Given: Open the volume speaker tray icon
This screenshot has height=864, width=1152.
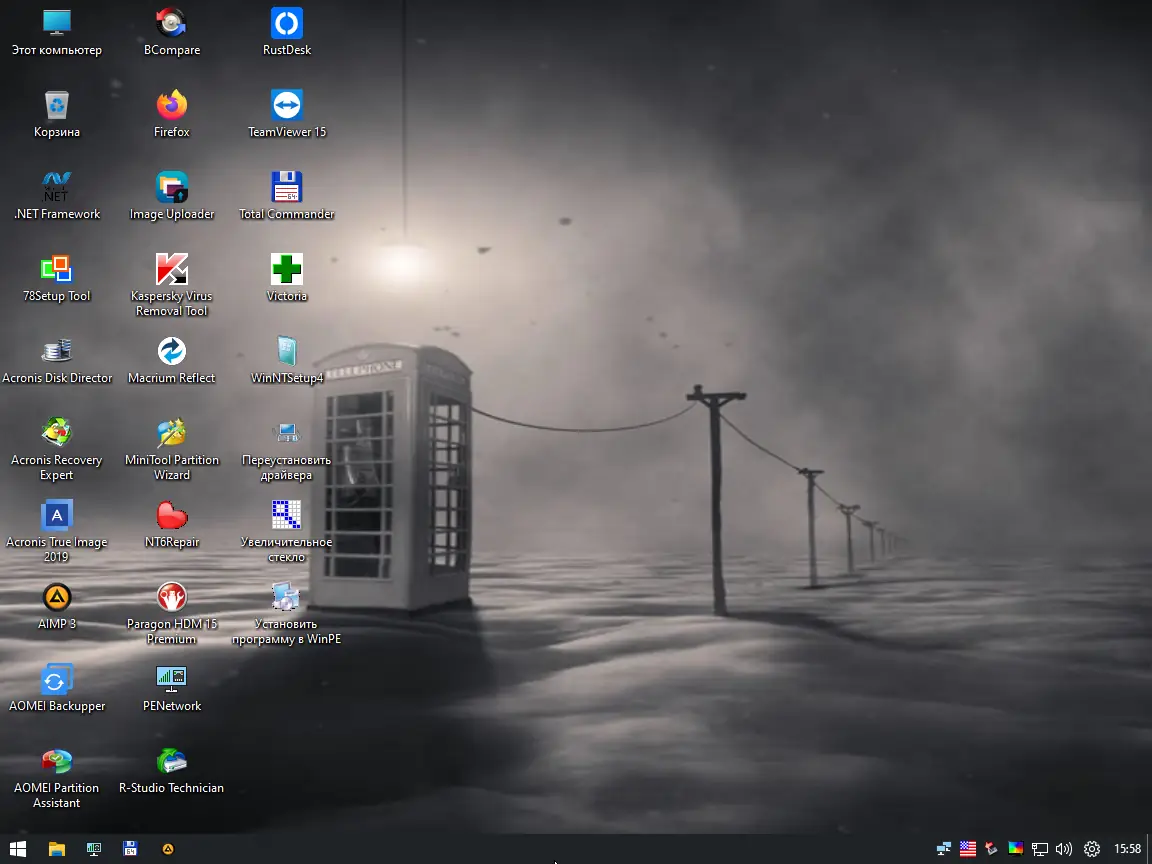Looking at the screenshot, I should pos(1064,849).
